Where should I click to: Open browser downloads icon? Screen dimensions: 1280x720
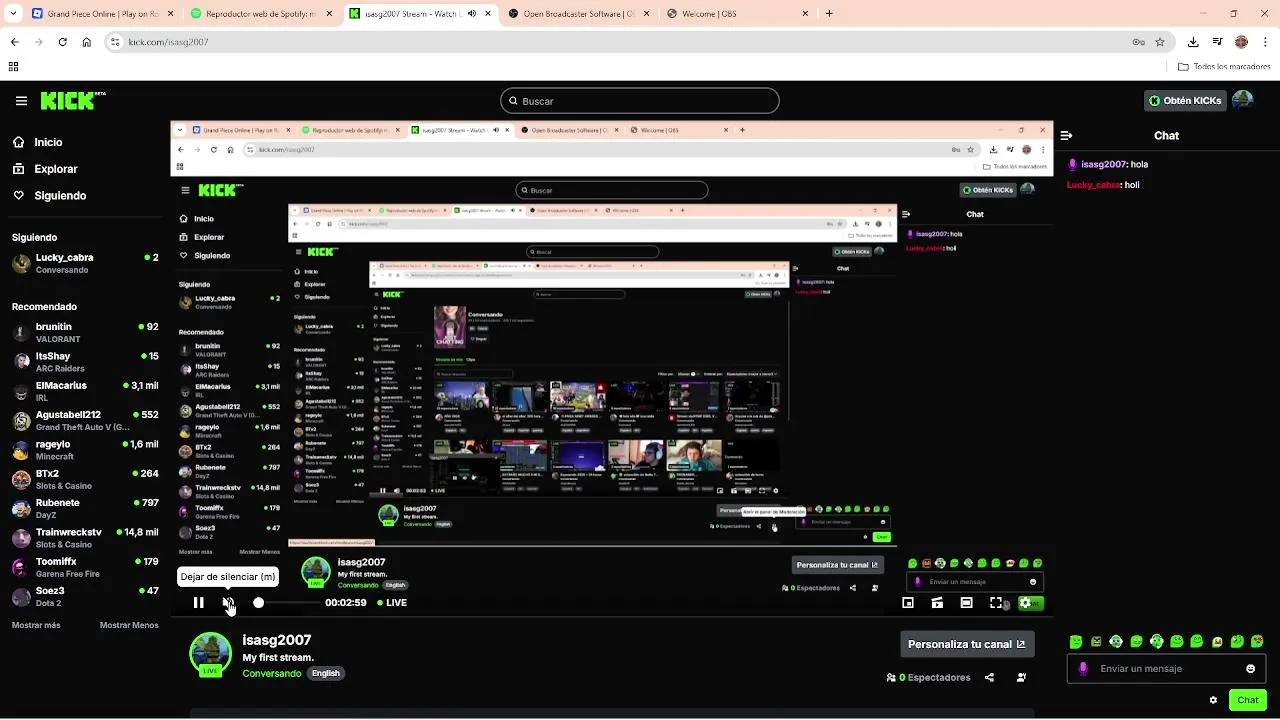click(x=1192, y=42)
